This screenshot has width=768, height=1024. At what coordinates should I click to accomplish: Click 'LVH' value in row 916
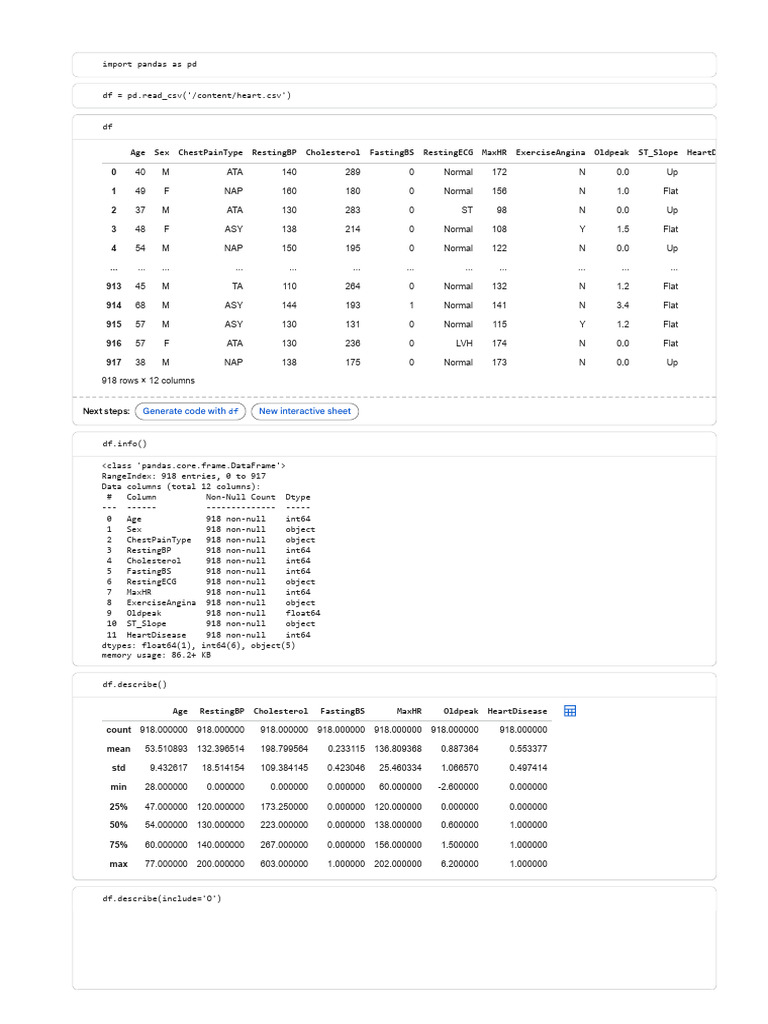pos(464,344)
